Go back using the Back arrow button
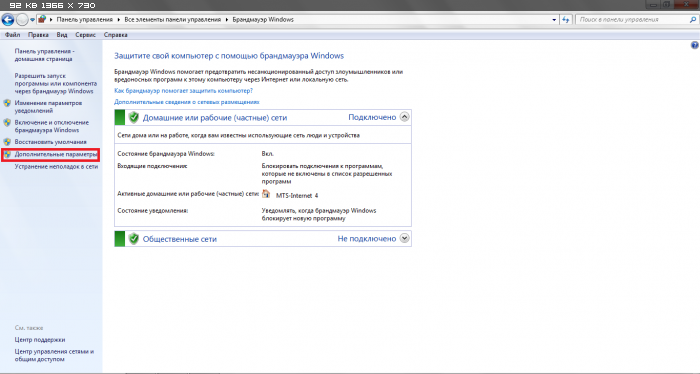700x374 pixels. tap(8, 20)
